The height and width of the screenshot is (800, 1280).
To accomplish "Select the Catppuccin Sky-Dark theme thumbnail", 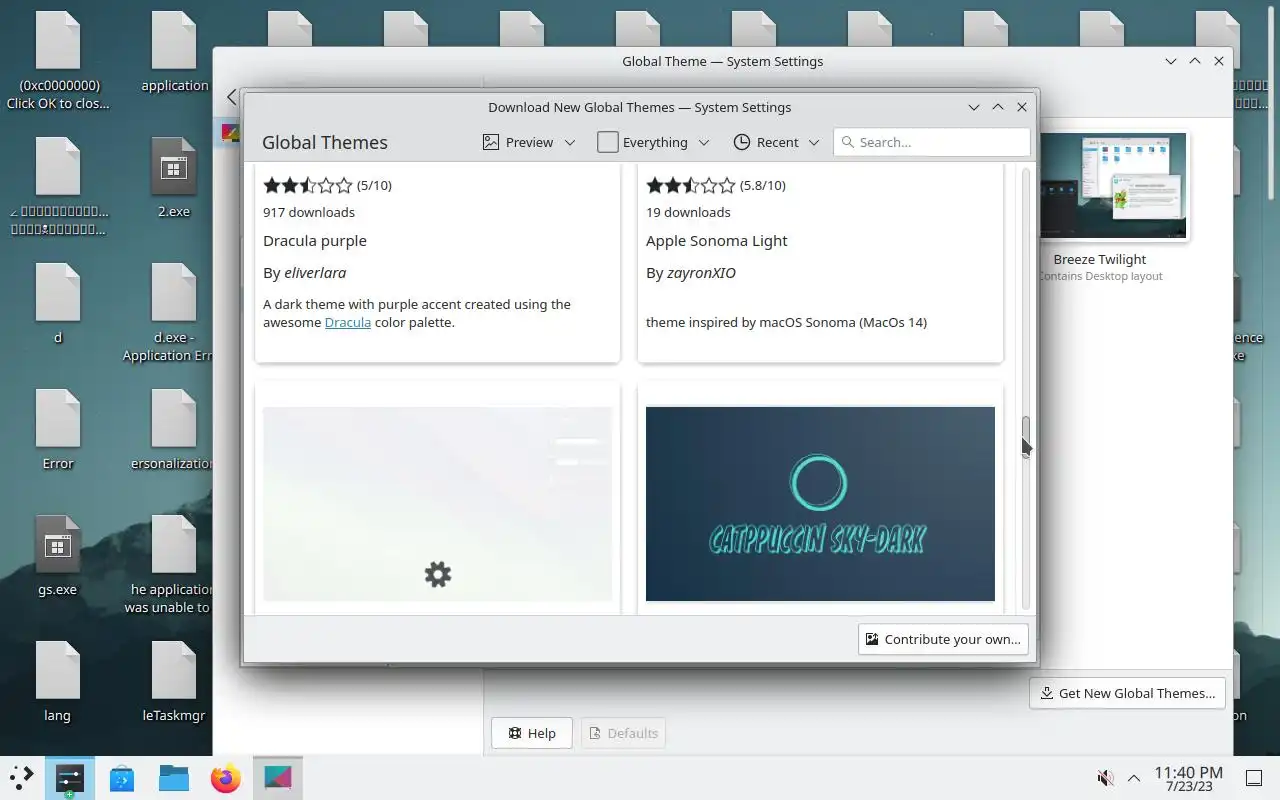I will point(820,504).
